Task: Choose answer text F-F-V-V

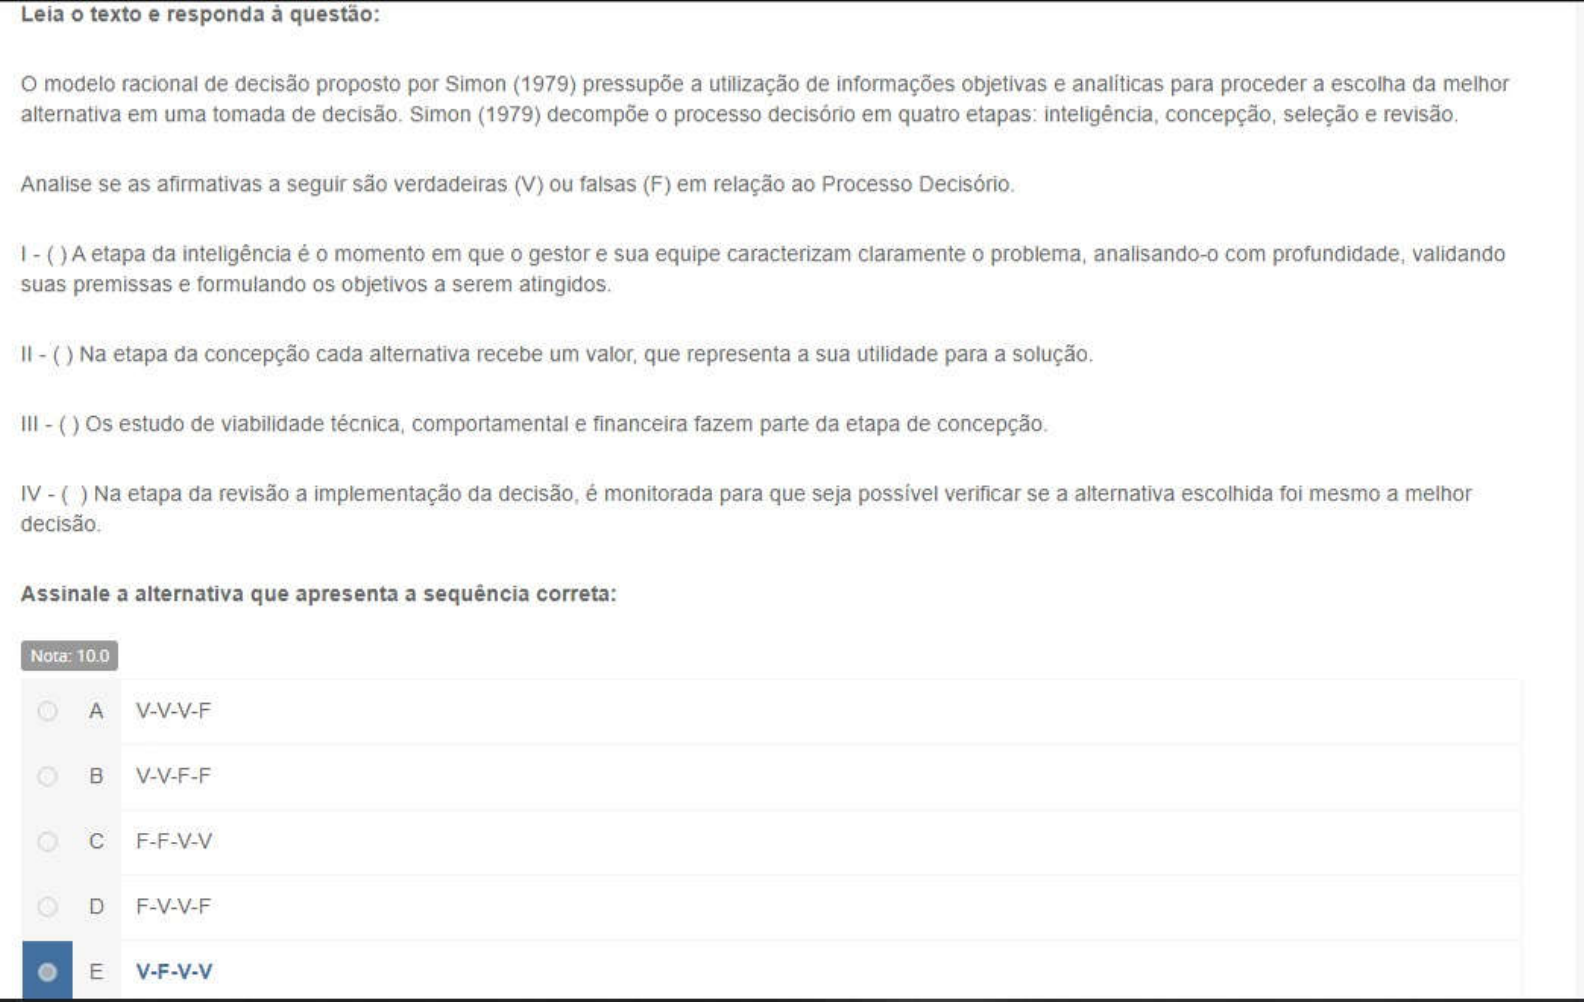Action: pyautogui.click(x=174, y=841)
